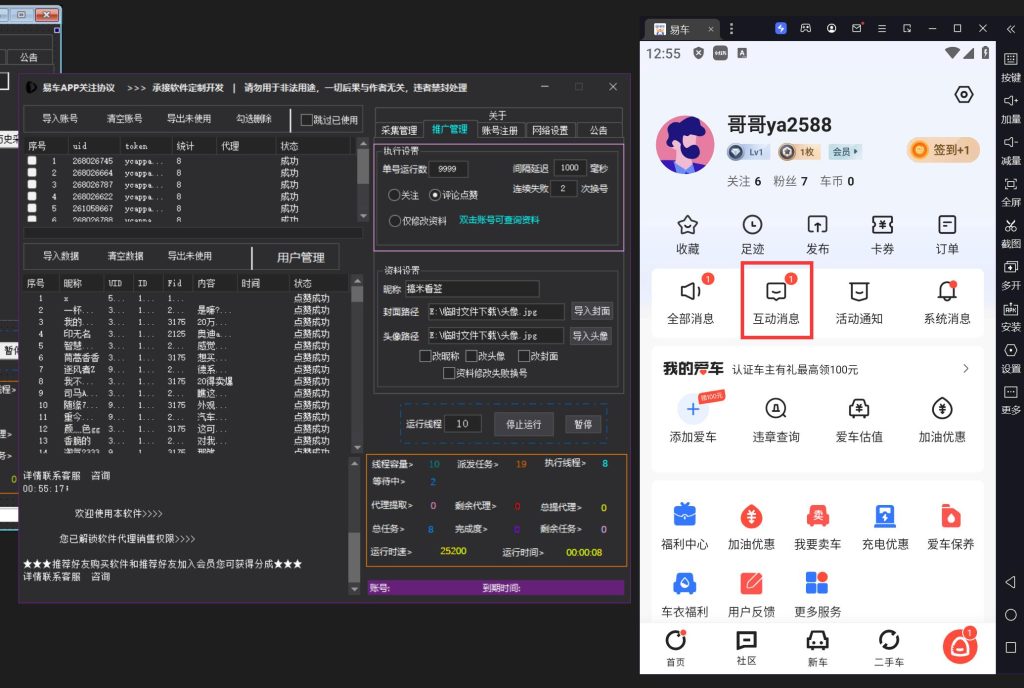This screenshot has width=1024, height=688.
Task: Select the 关注 radio button
Action: 394,195
